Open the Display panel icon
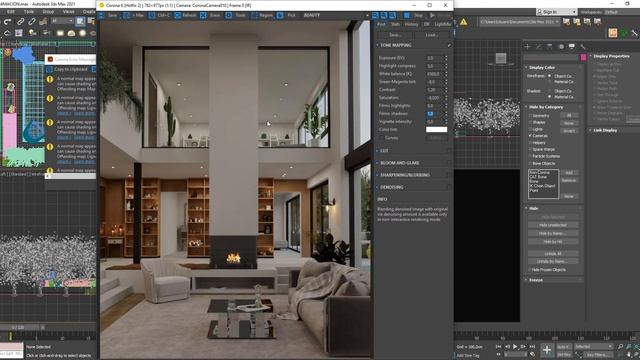 pos(572,47)
